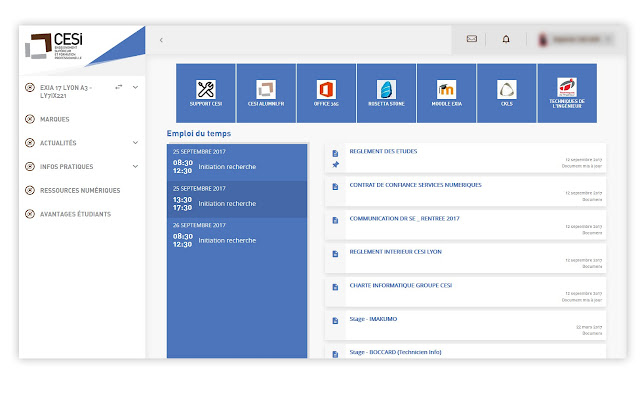
Task: Open the Support CESI tile
Action: click(206, 93)
